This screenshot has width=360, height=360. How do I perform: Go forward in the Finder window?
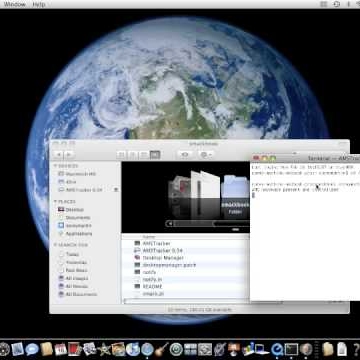(x=69, y=154)
